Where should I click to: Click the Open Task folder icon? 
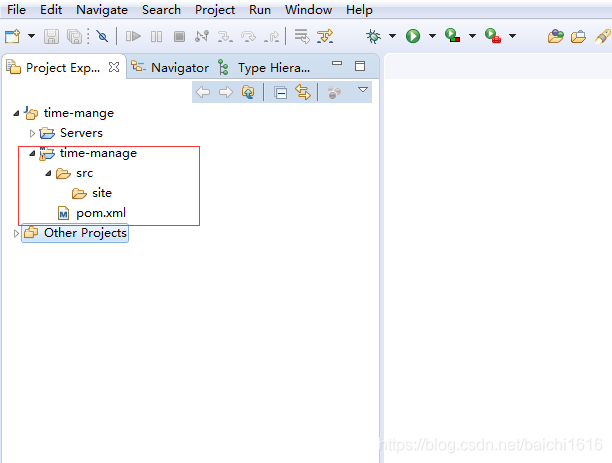(578, 36)
